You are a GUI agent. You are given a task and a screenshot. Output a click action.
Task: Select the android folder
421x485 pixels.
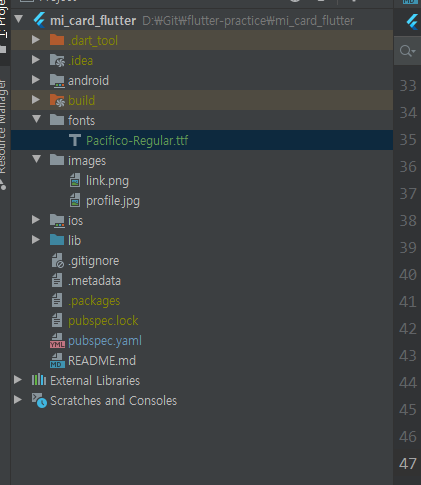pyautogui.click(x=88, y=80)
